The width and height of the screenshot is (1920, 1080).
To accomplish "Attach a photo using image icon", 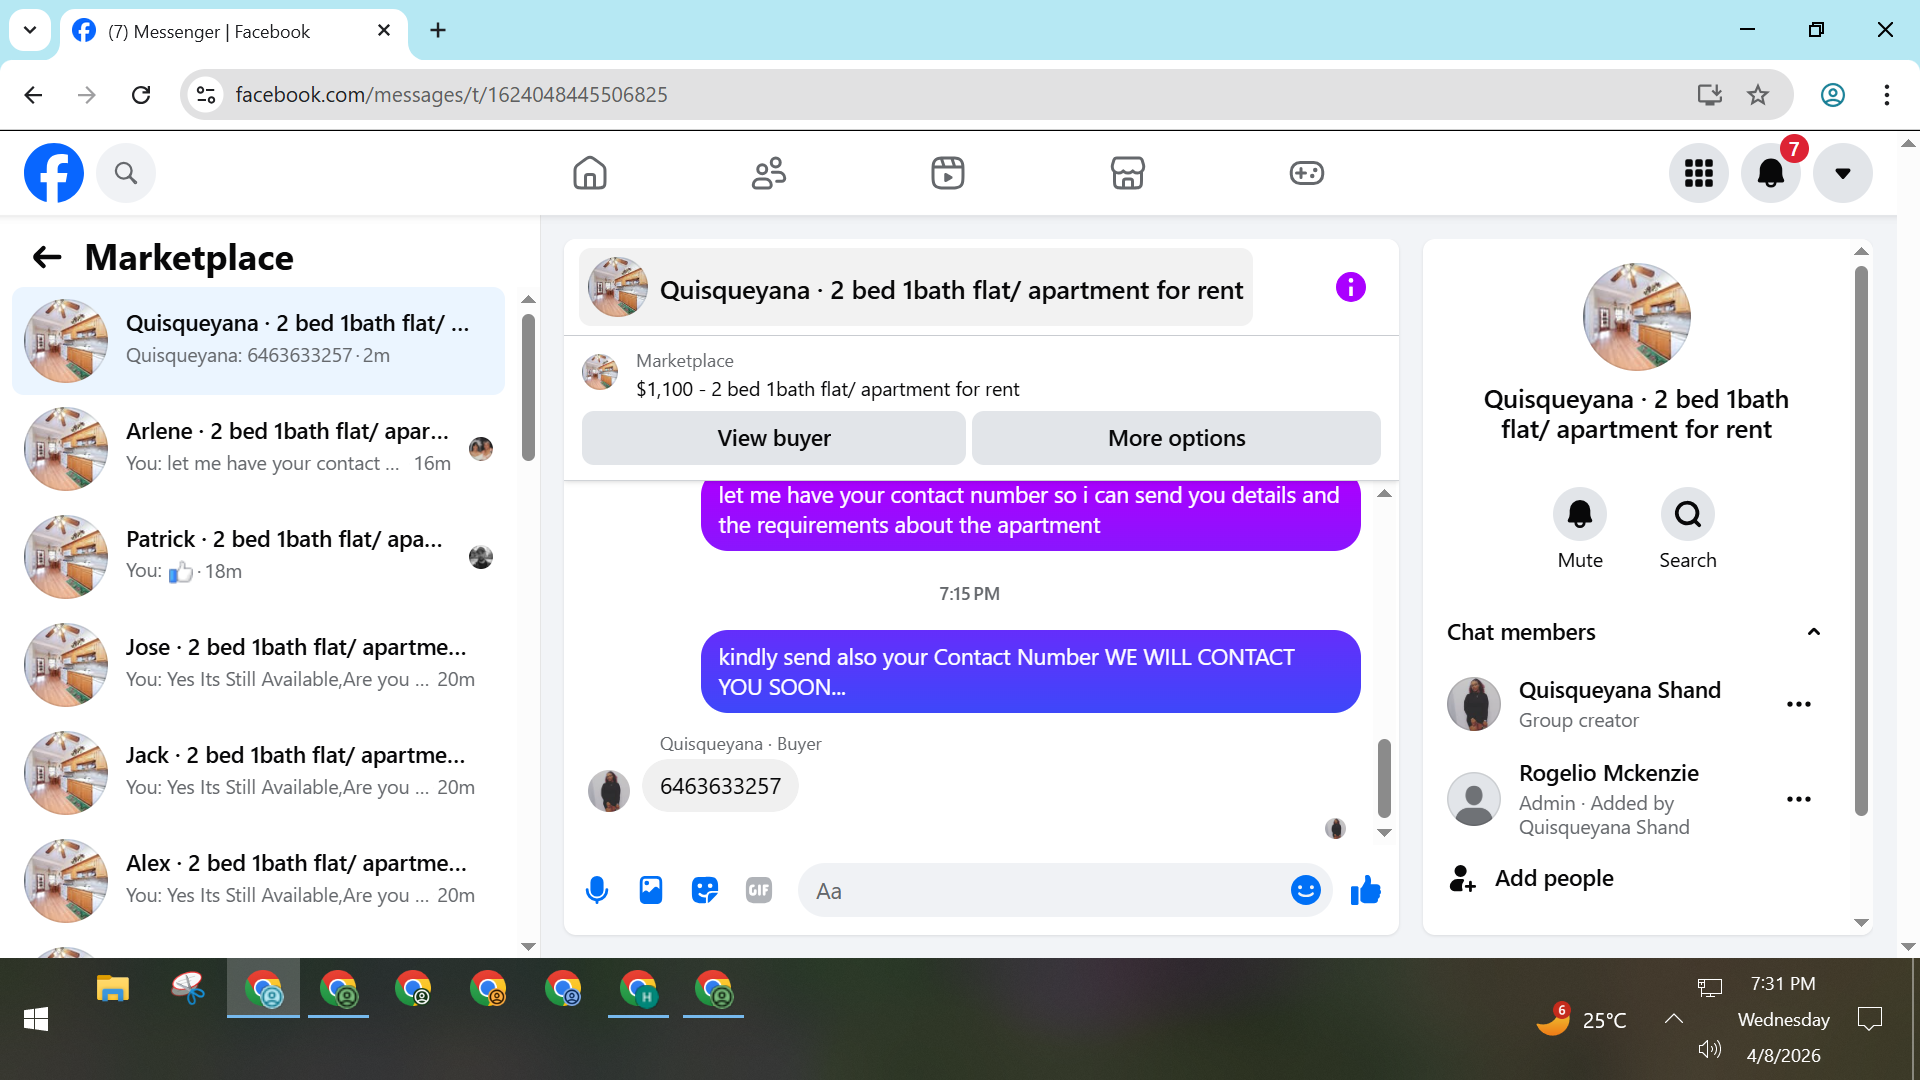I will pyautogui.click(x=651, y=890).
